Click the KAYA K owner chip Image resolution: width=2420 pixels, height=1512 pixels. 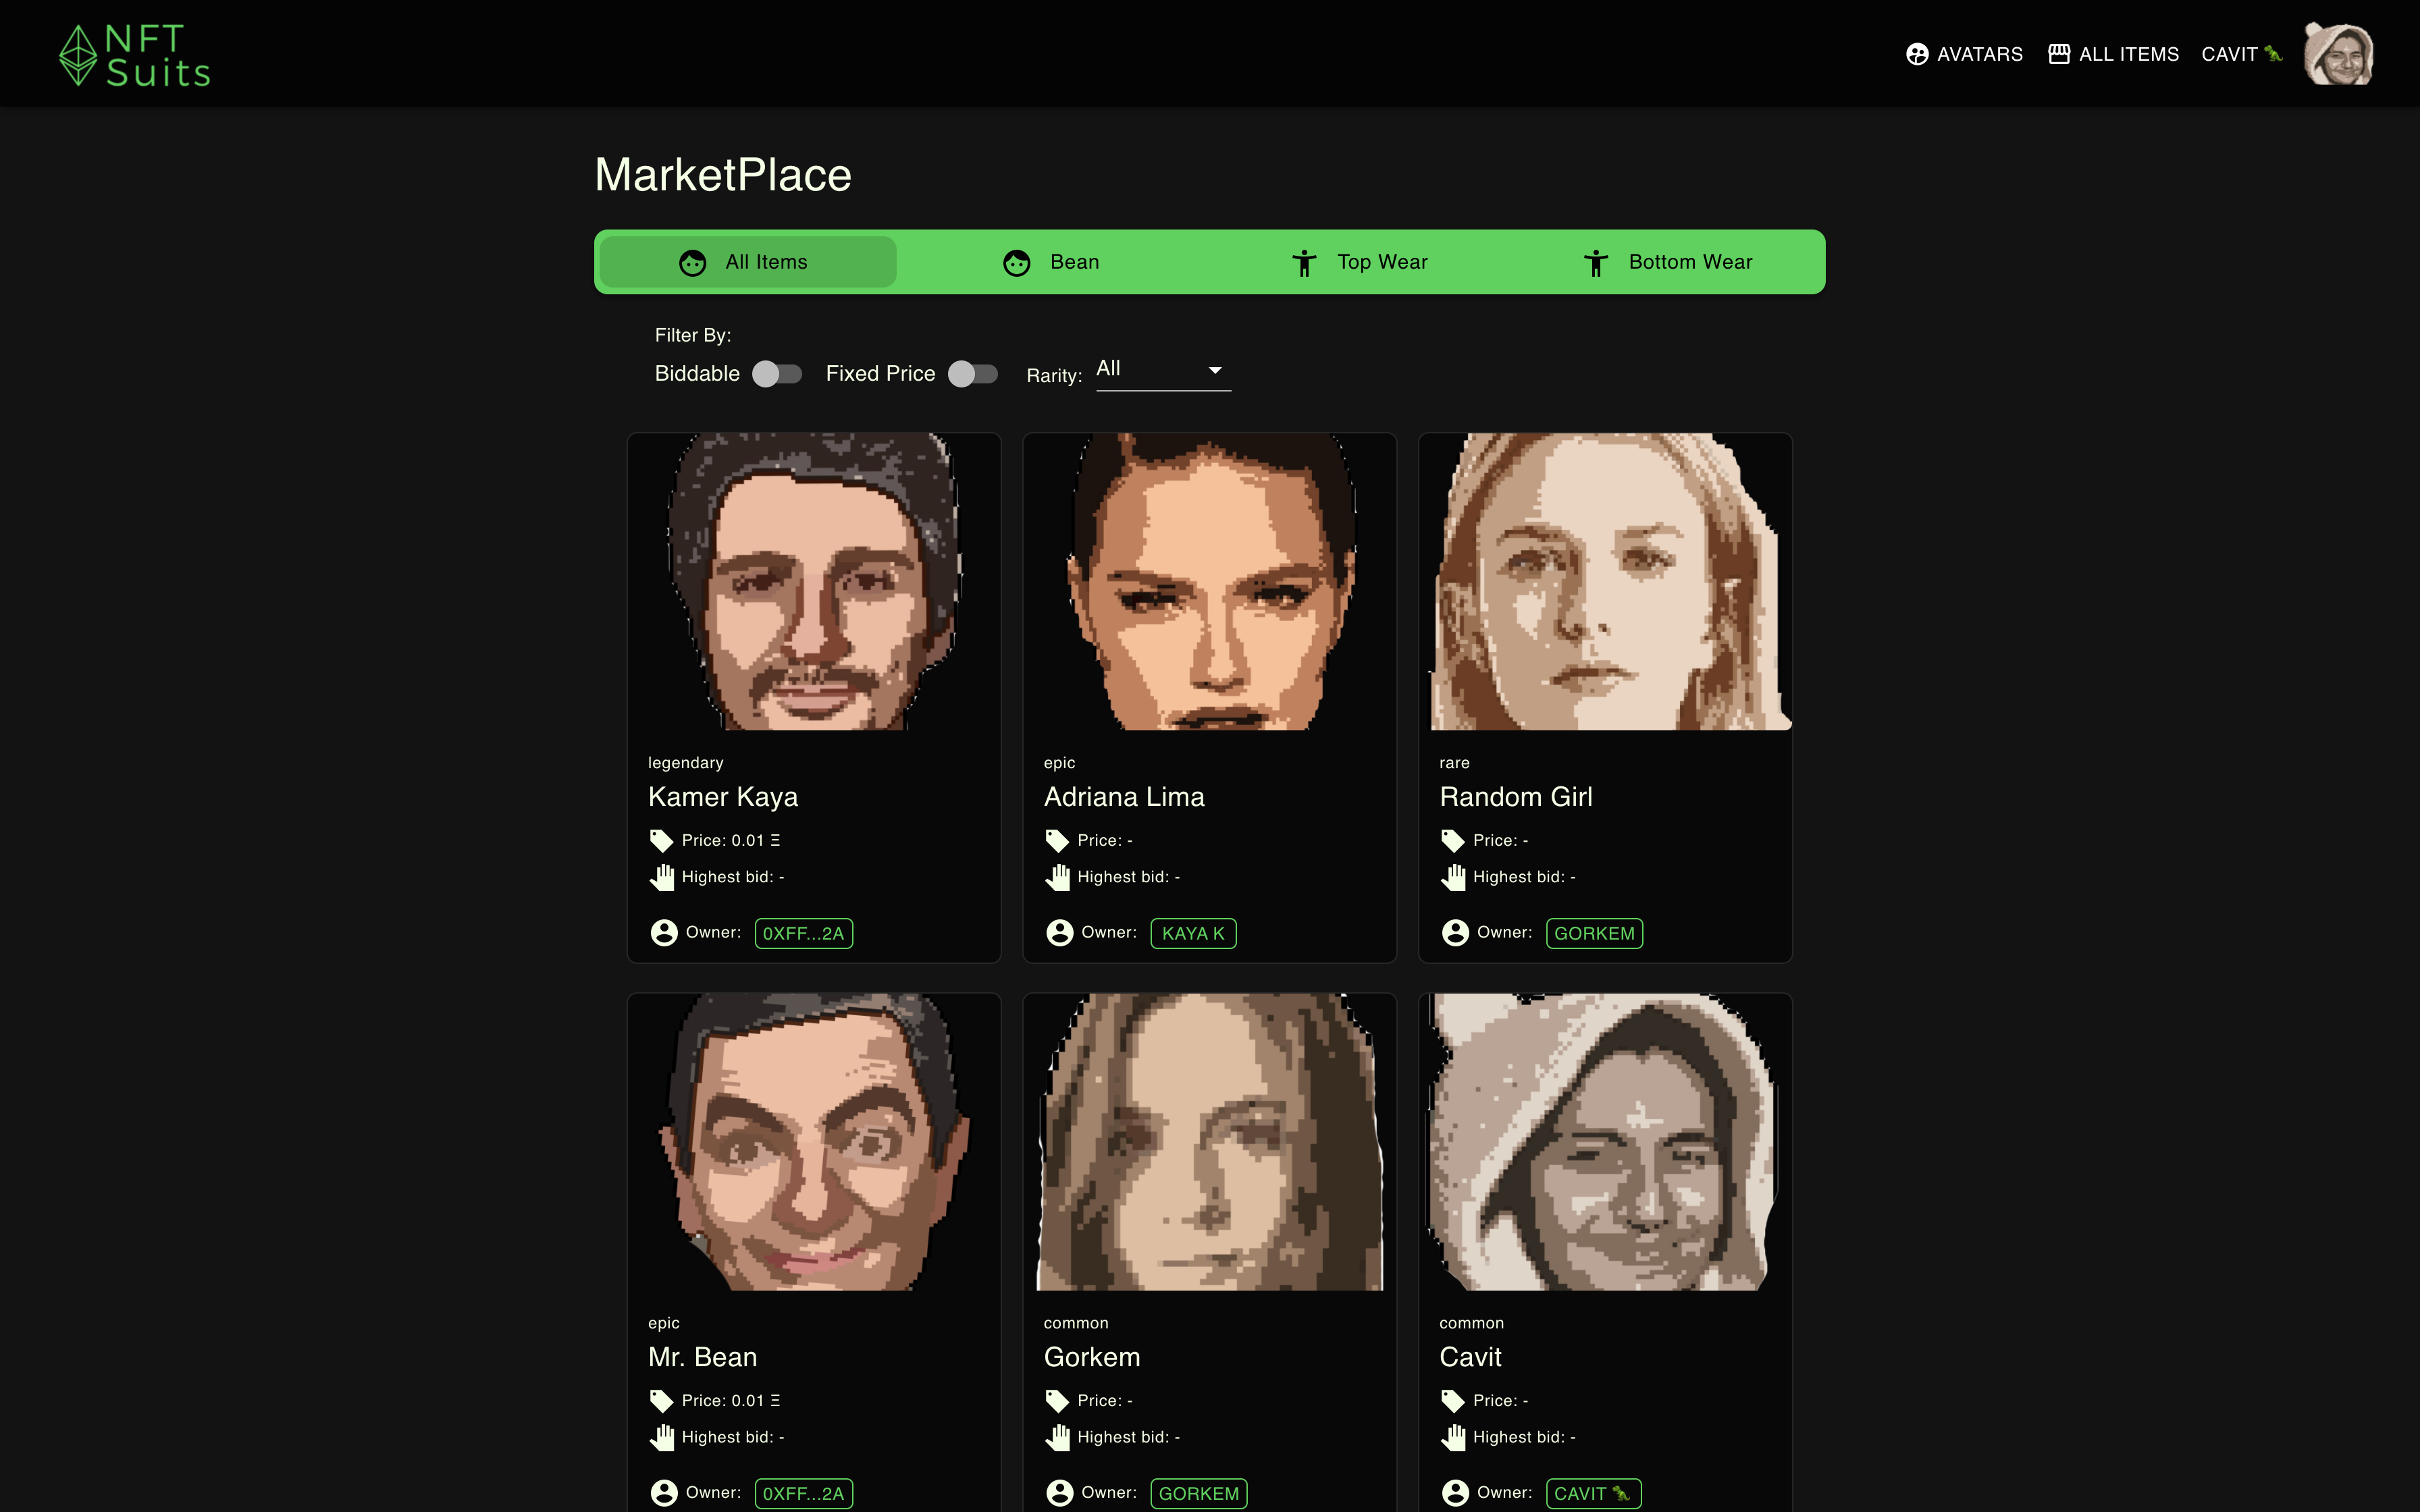tap(1193, 933)
